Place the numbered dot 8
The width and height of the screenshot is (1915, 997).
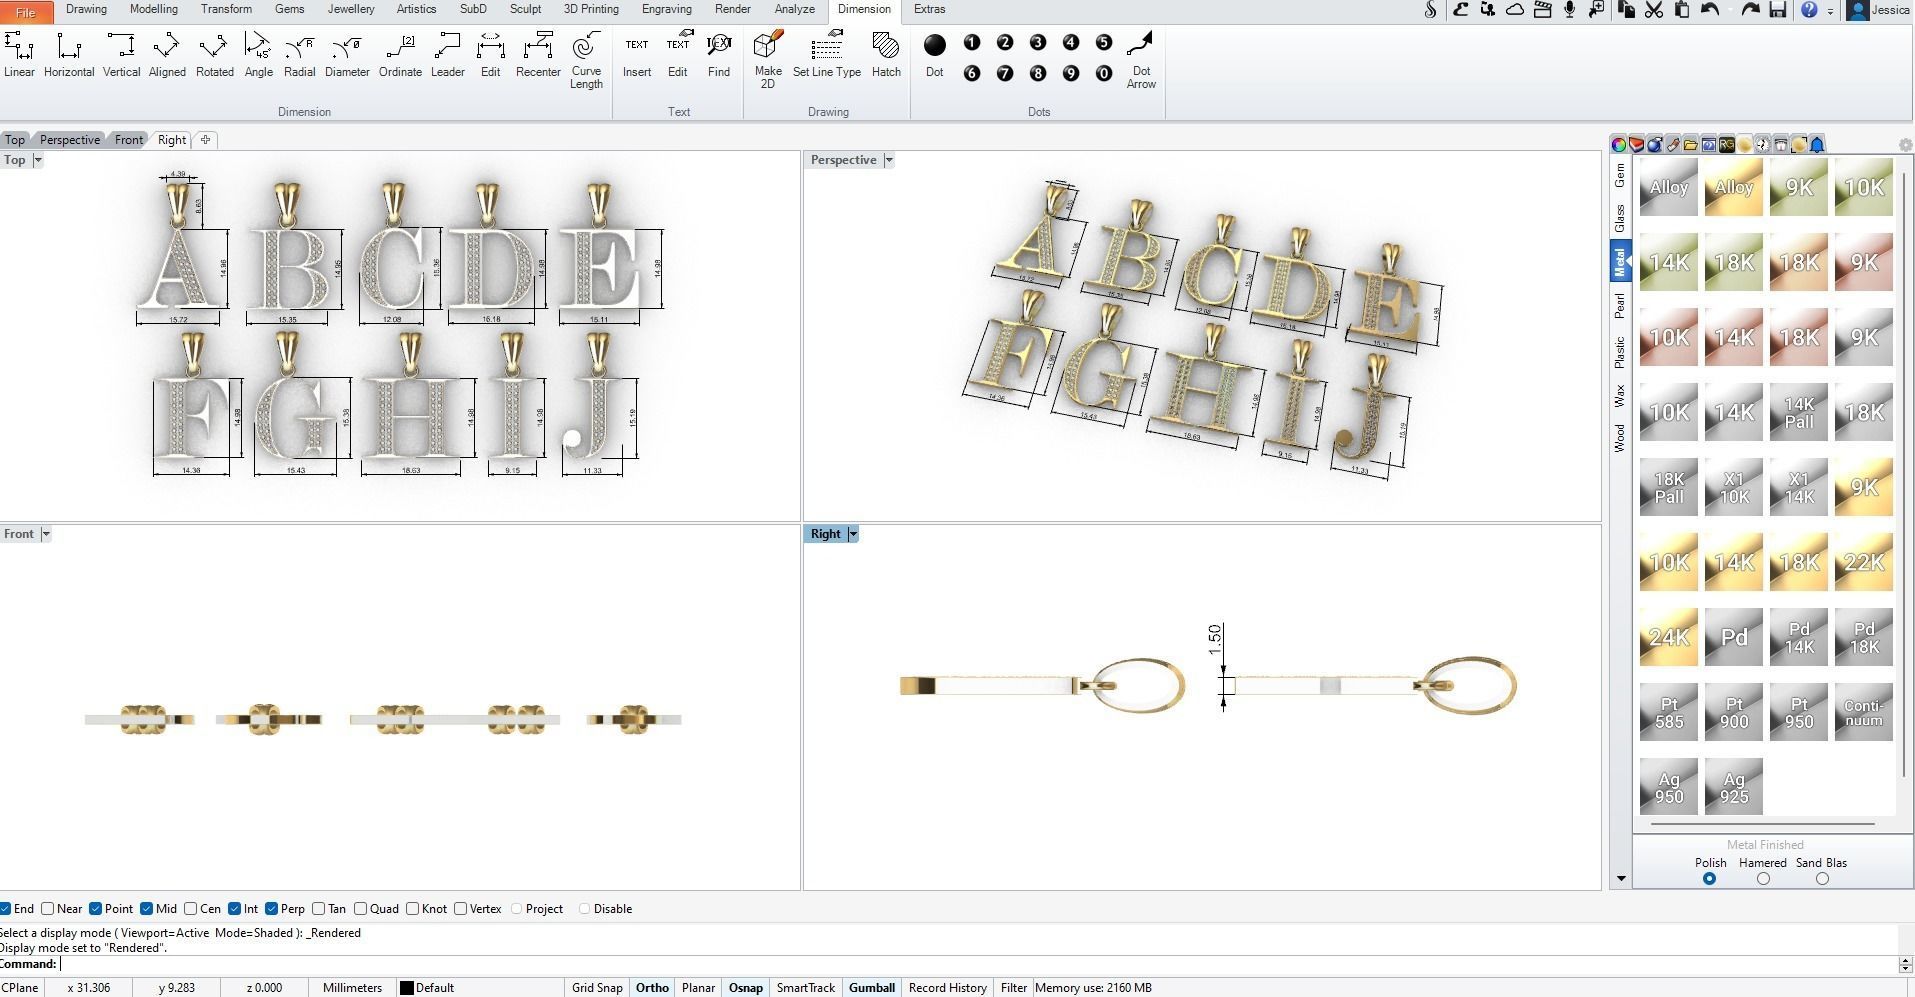(1038, 73)
